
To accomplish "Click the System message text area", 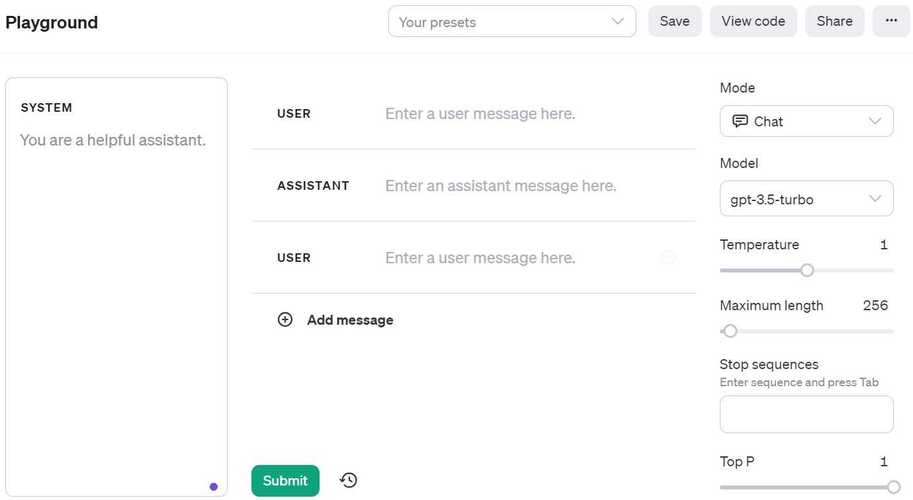I will [116, 300].
